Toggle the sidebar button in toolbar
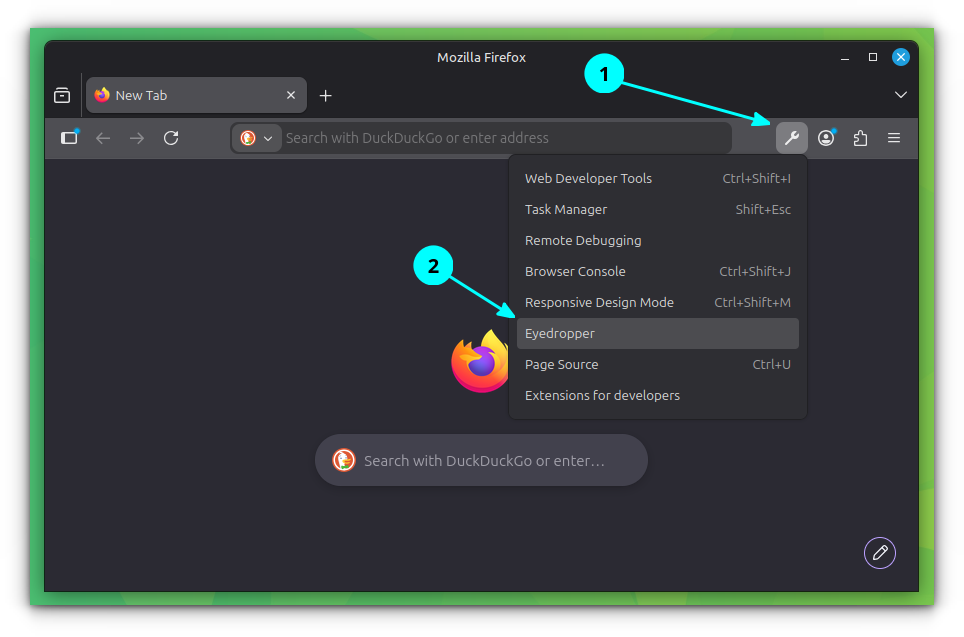Screen dimensions: 964x637 coord(69,137)
